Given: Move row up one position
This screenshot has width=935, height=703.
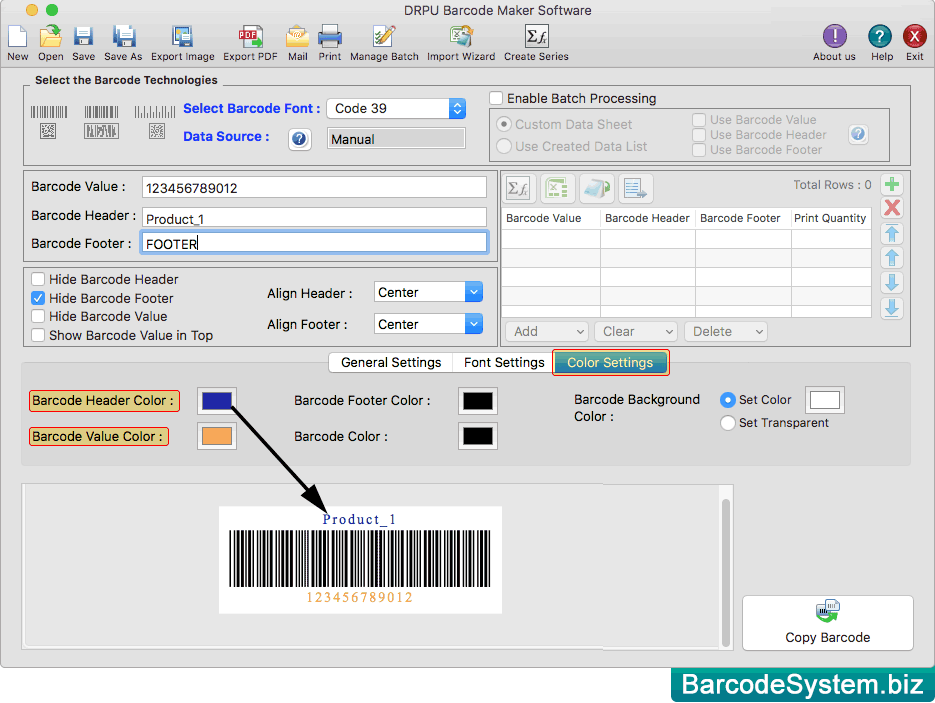Looking at the screenshot, I should tap(891, 258).
